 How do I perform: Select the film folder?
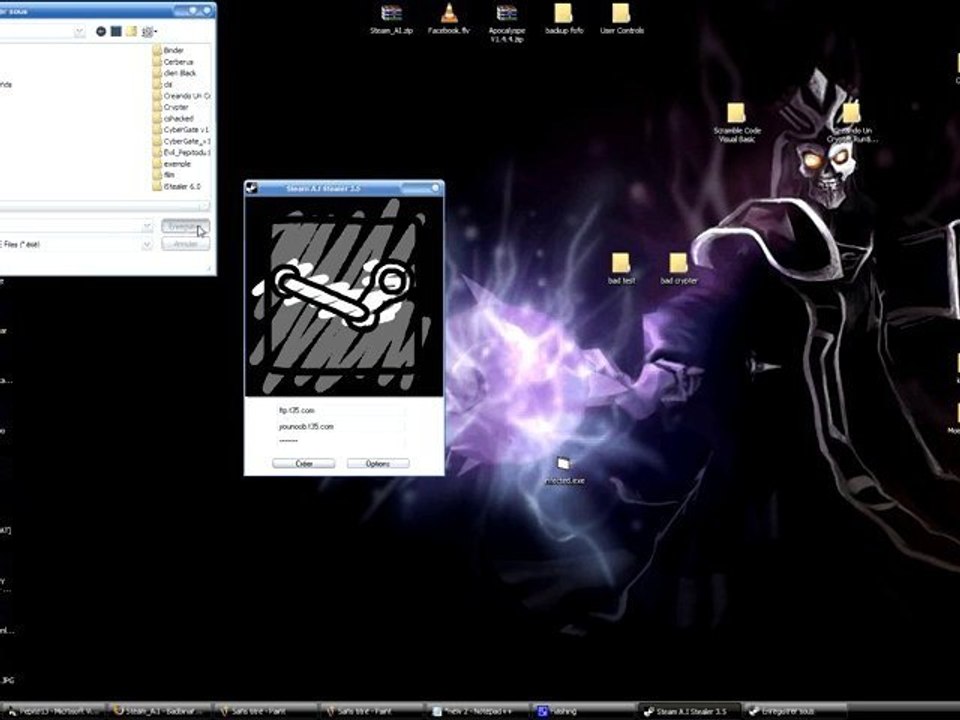(x=163, y=175)
